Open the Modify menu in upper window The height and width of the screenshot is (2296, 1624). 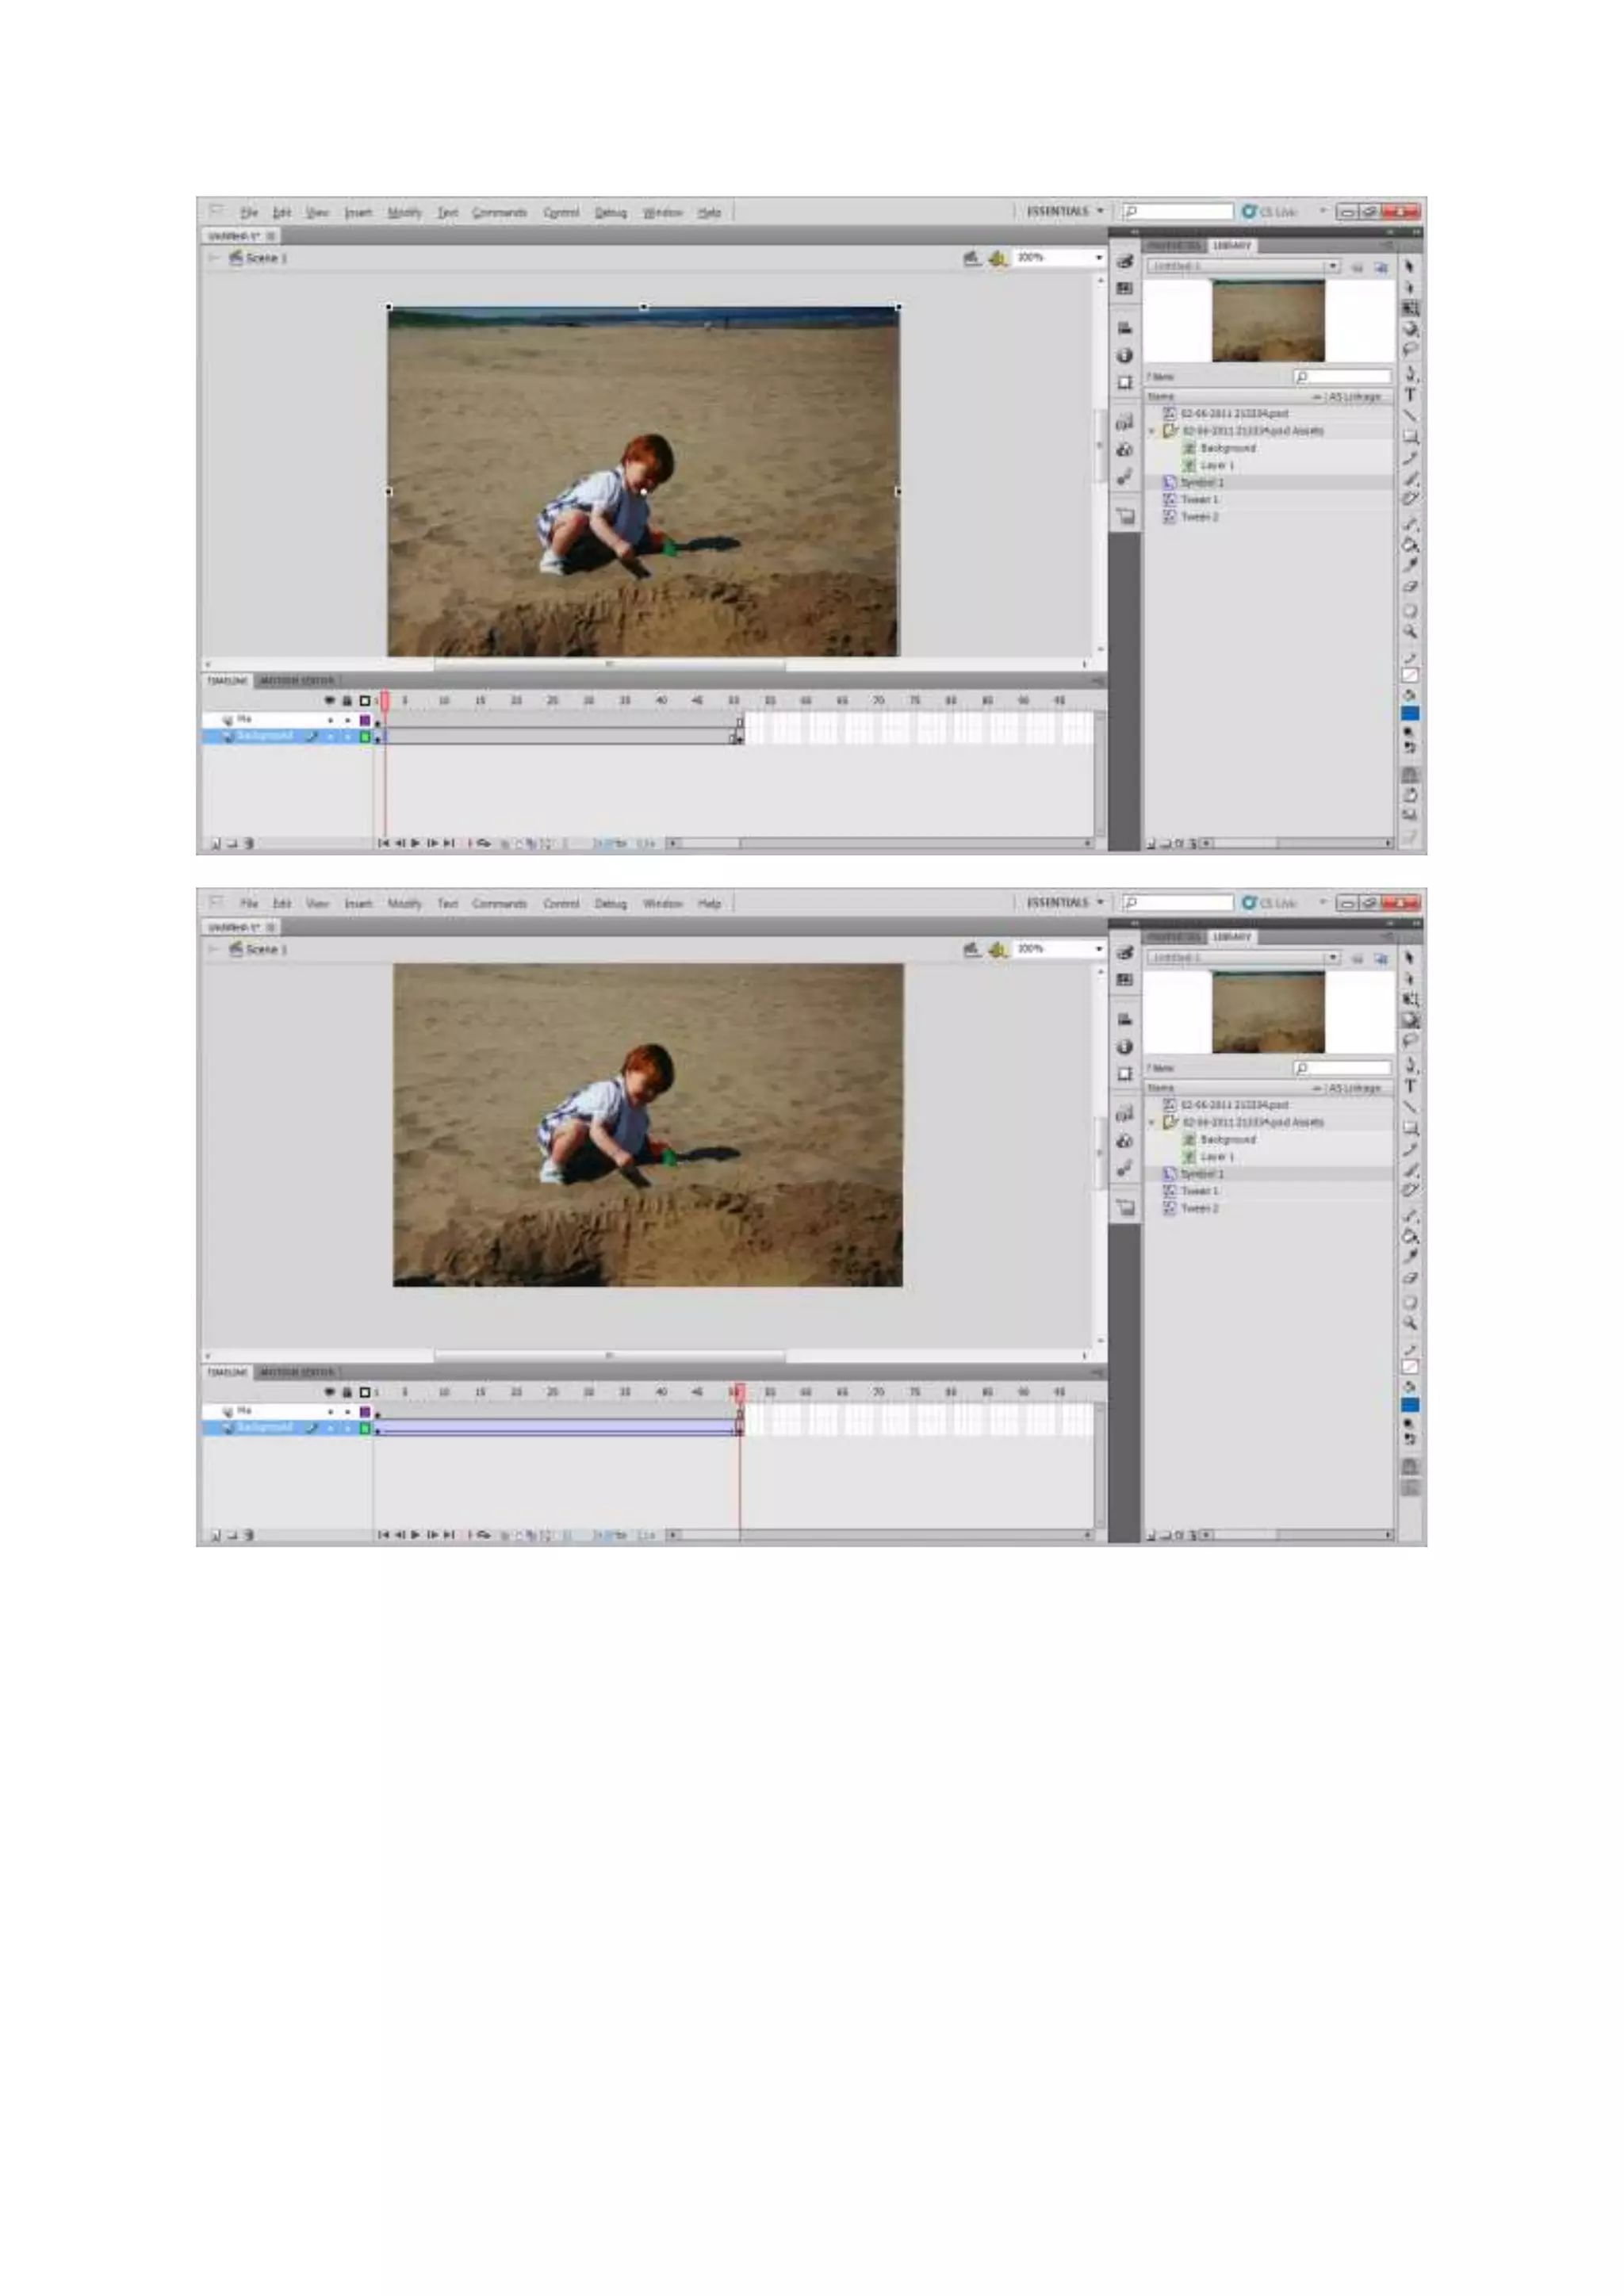404,212
